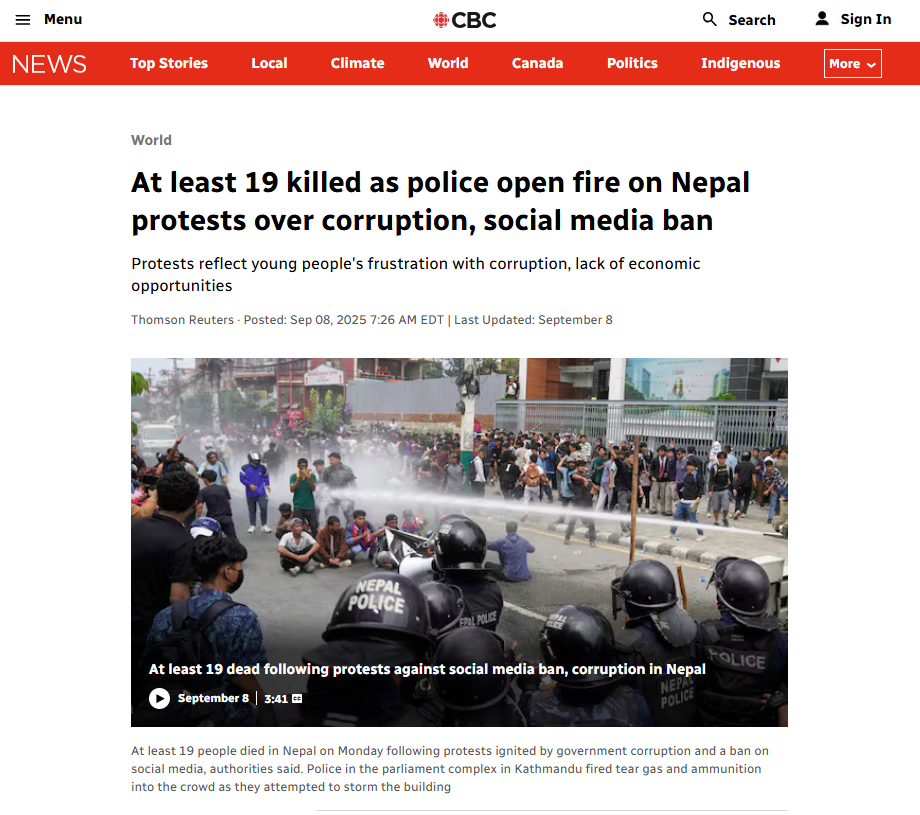Viewport: 920px width, 815px height.
Task: Click the Search magnifying glass icon
Action: tap(709, 19)
